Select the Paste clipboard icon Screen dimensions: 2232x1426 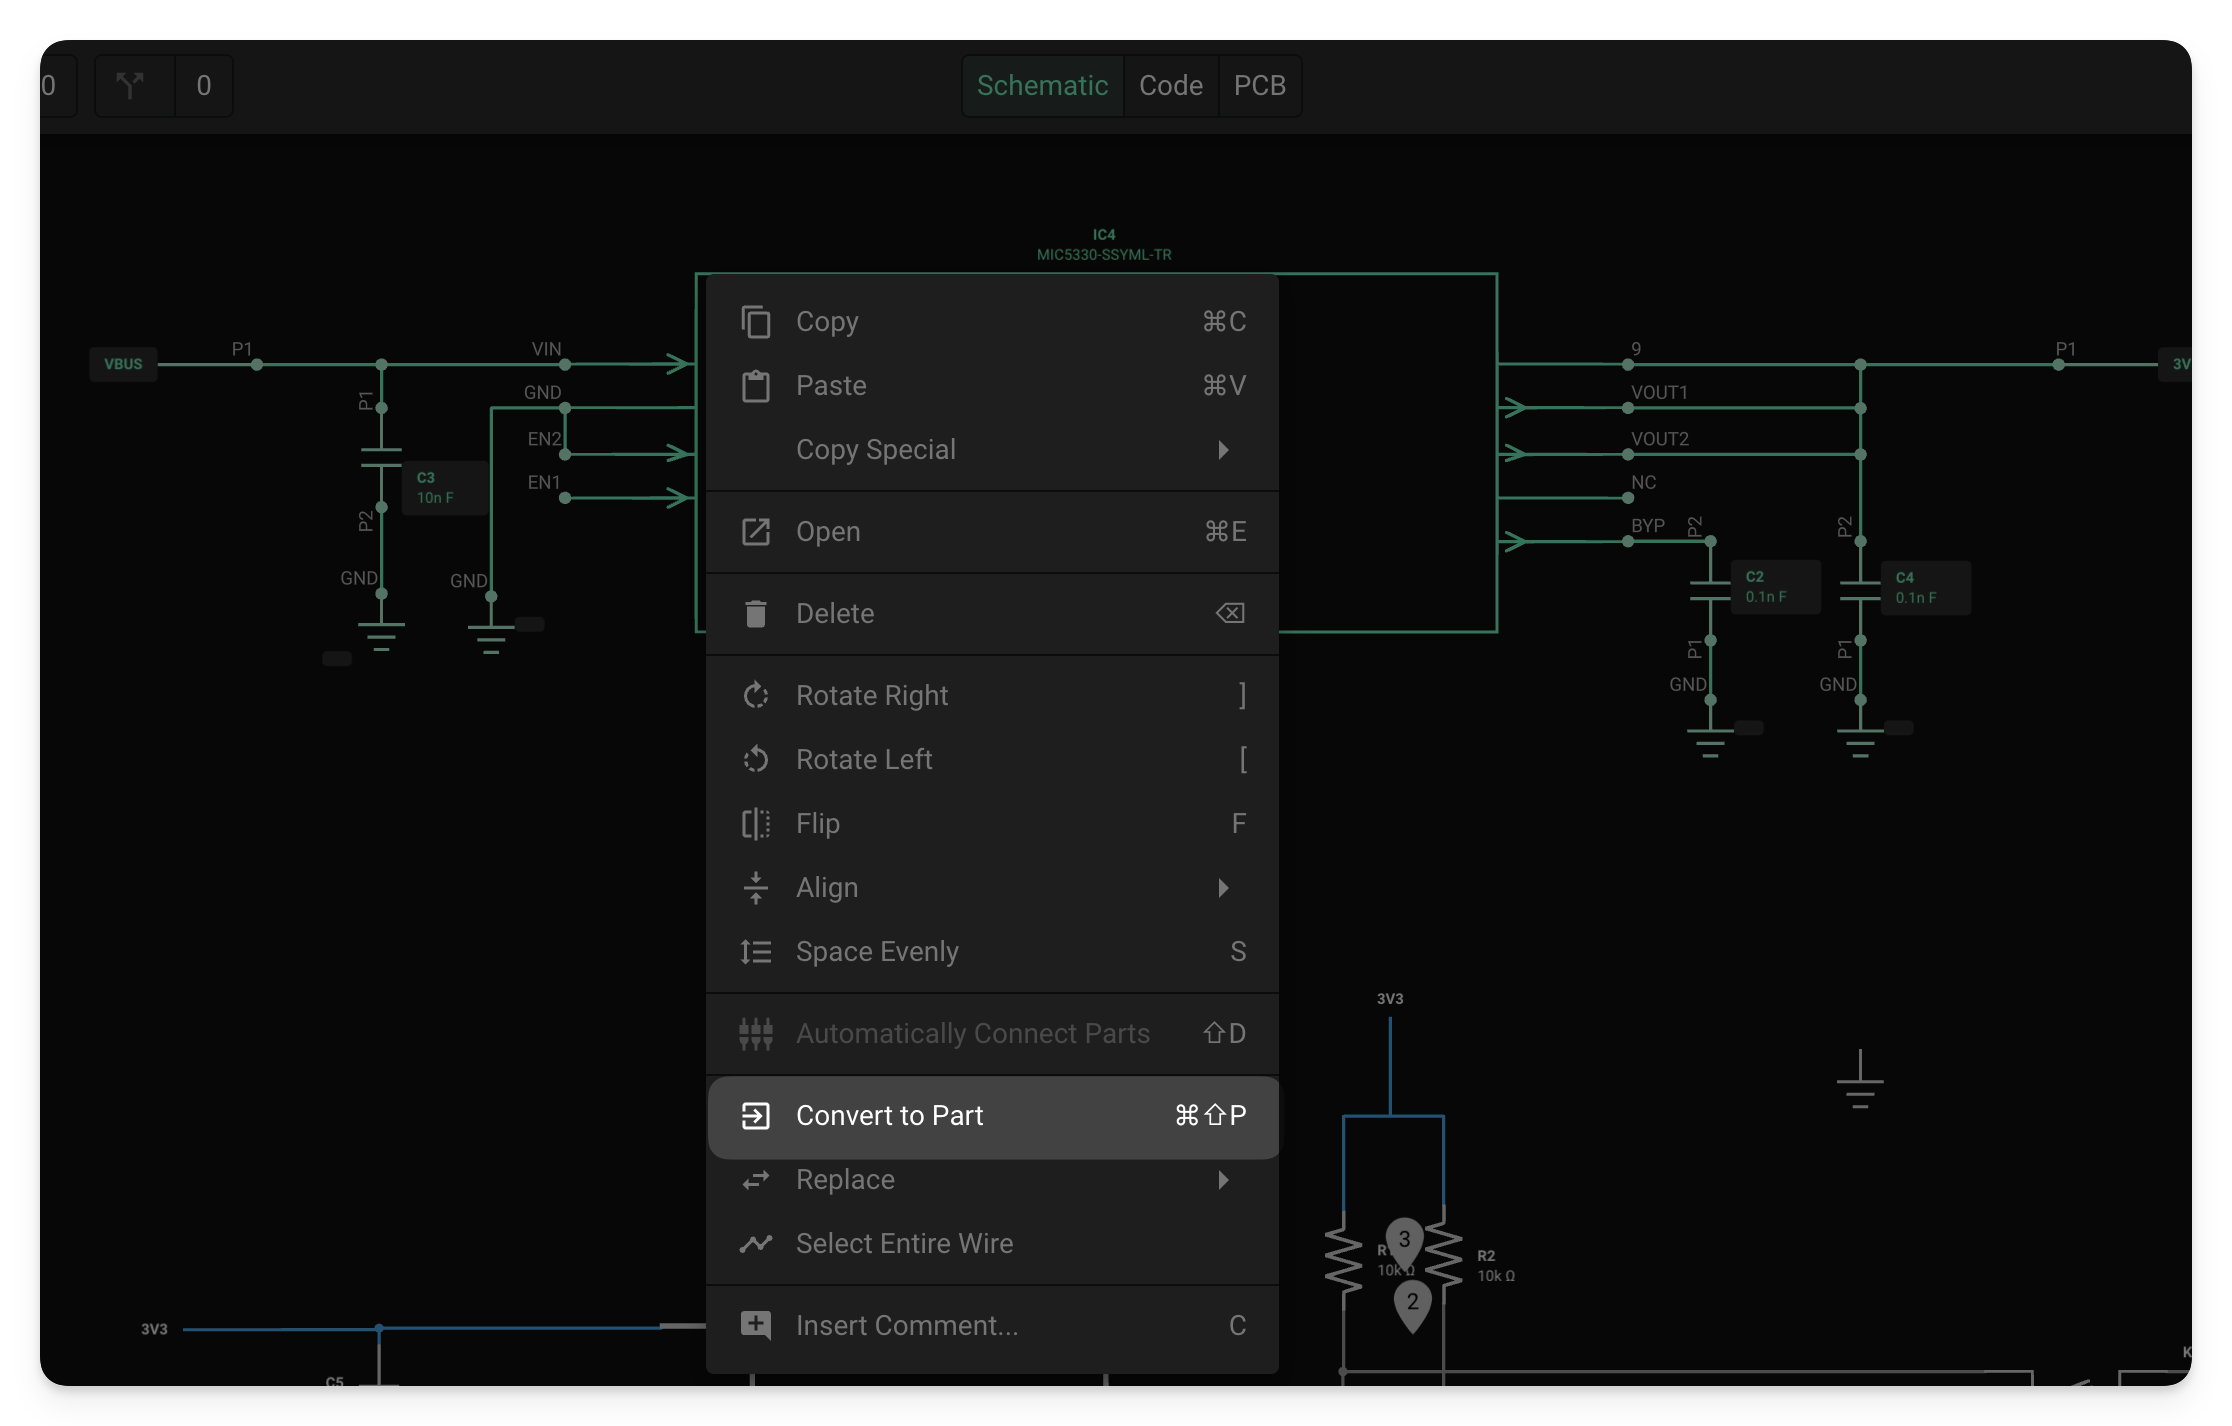(x=755, y=385)
